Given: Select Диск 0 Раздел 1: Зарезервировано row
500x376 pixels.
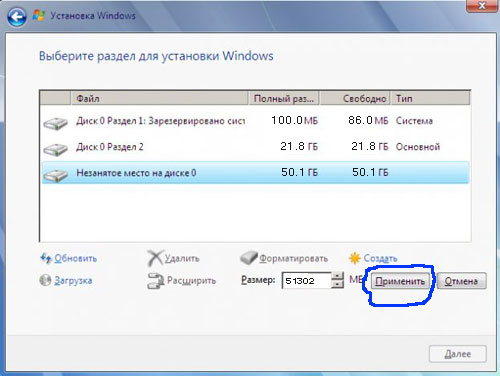Looking at the screenshot, I should (x=255, y=121).
